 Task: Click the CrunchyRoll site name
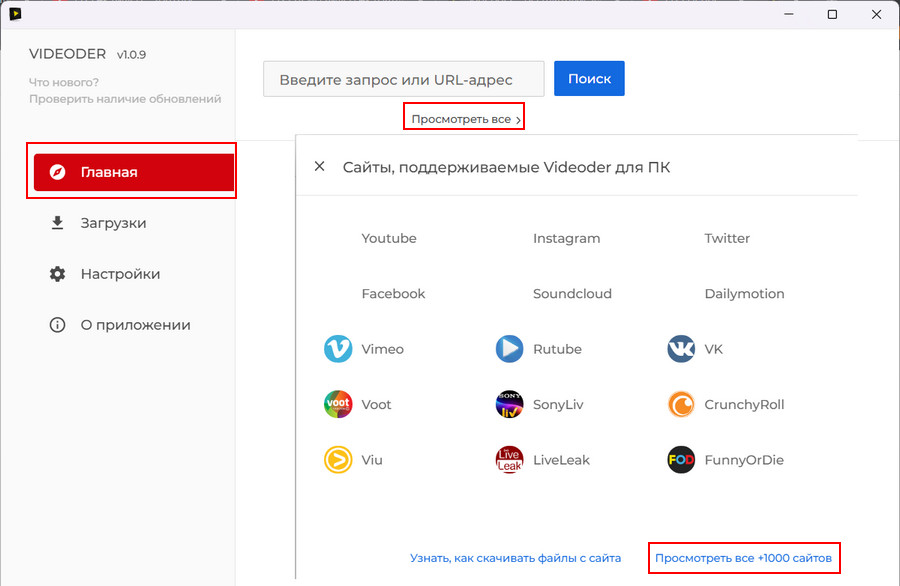tap(744, 405)
